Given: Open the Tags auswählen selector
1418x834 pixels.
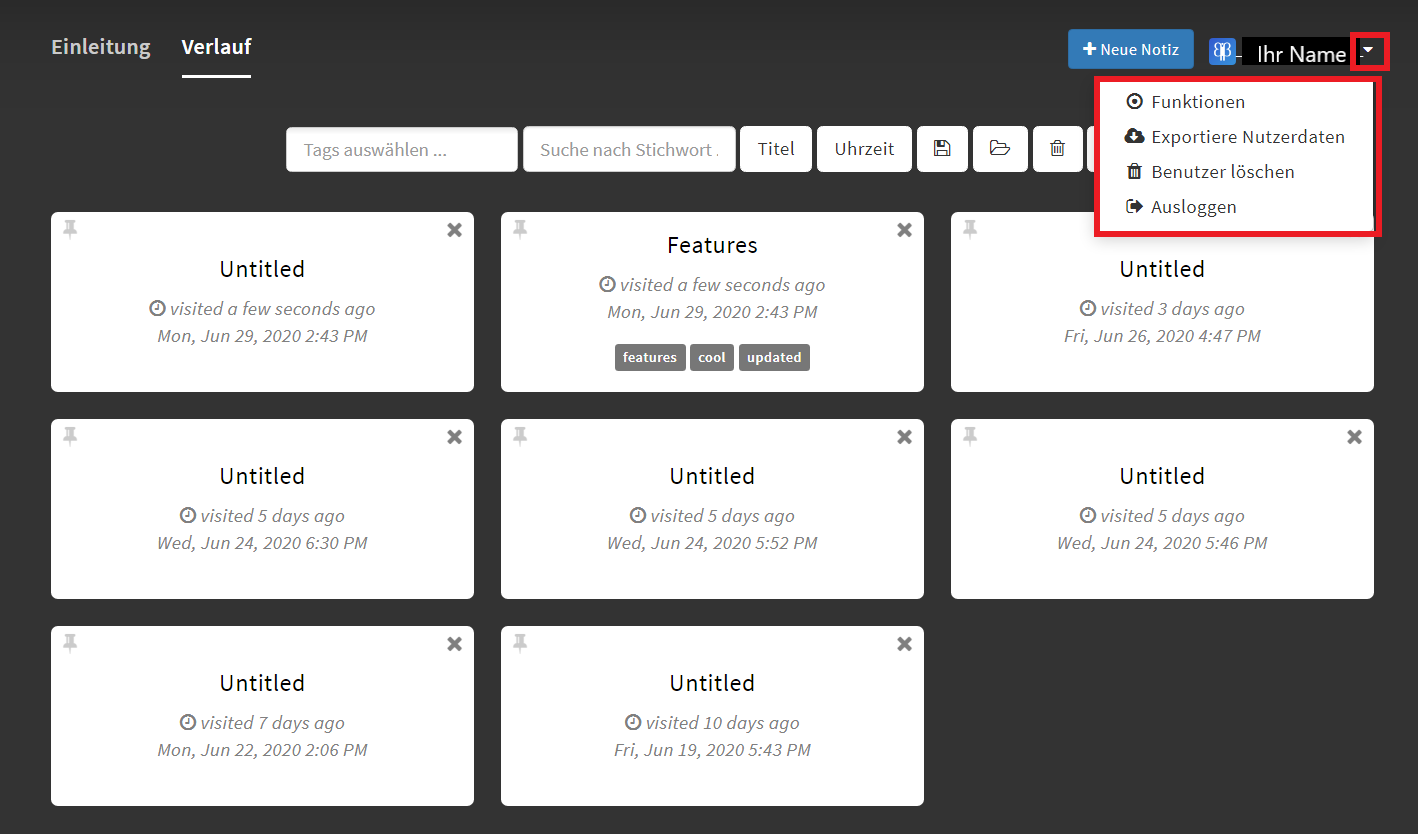Looking at the screenshot, I should pyautogui.click(x=401, y=149).
